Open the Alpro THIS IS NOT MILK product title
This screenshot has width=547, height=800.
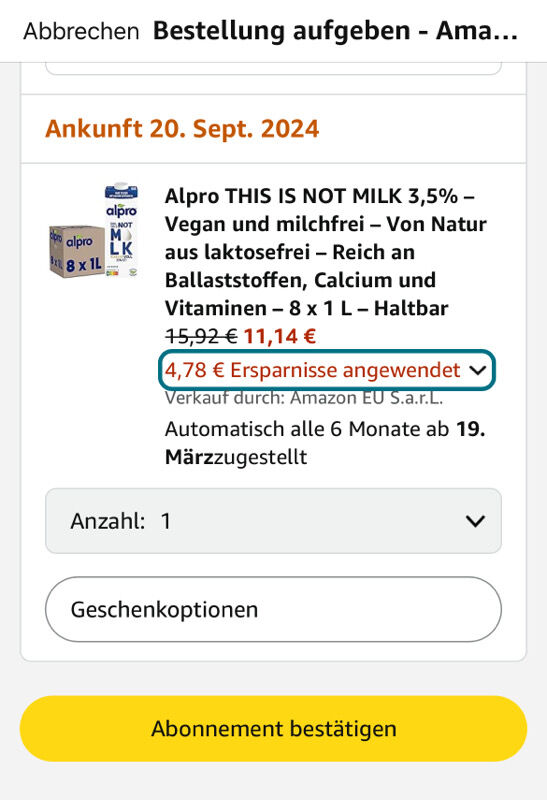point(326,252)
